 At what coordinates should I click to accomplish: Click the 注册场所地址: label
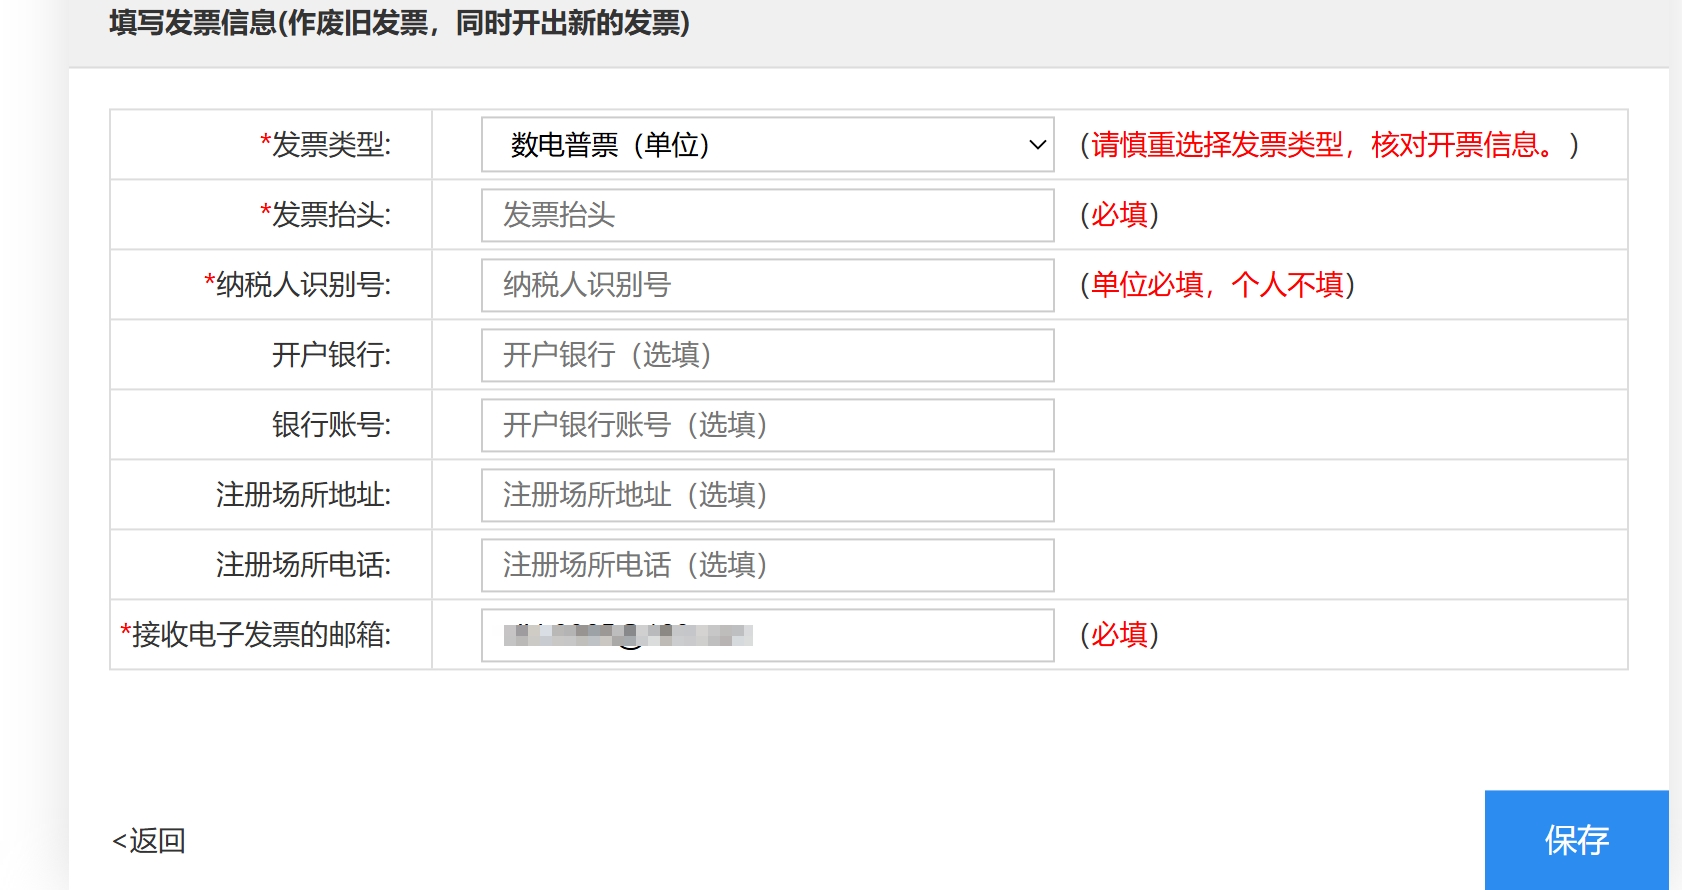tap(304, 495)
